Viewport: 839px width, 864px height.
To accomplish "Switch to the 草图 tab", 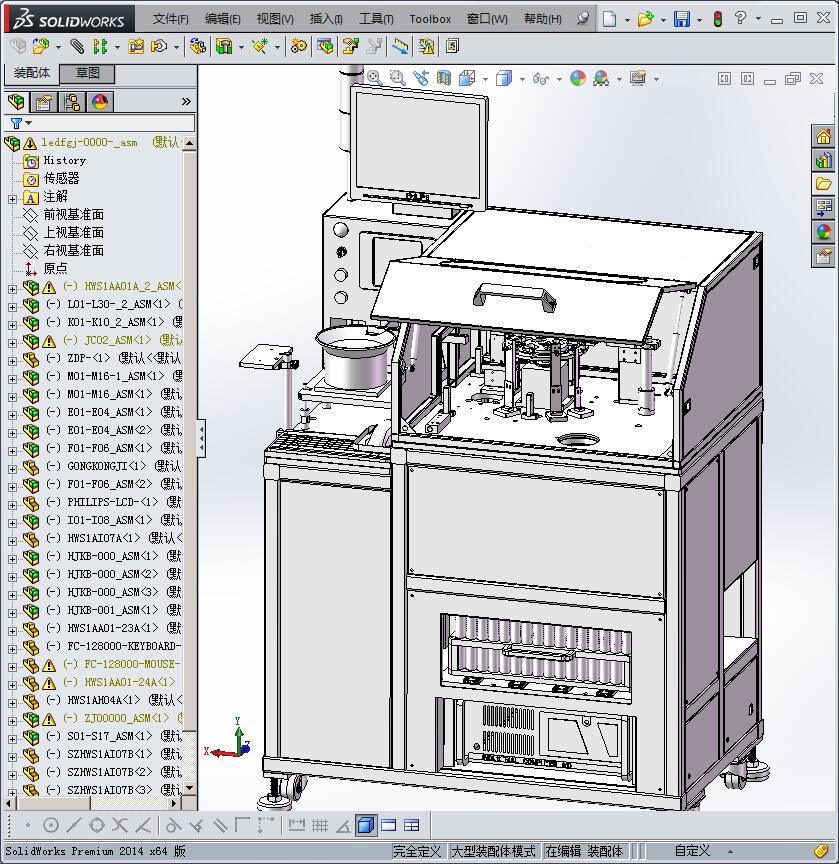I will click(87, 73).
